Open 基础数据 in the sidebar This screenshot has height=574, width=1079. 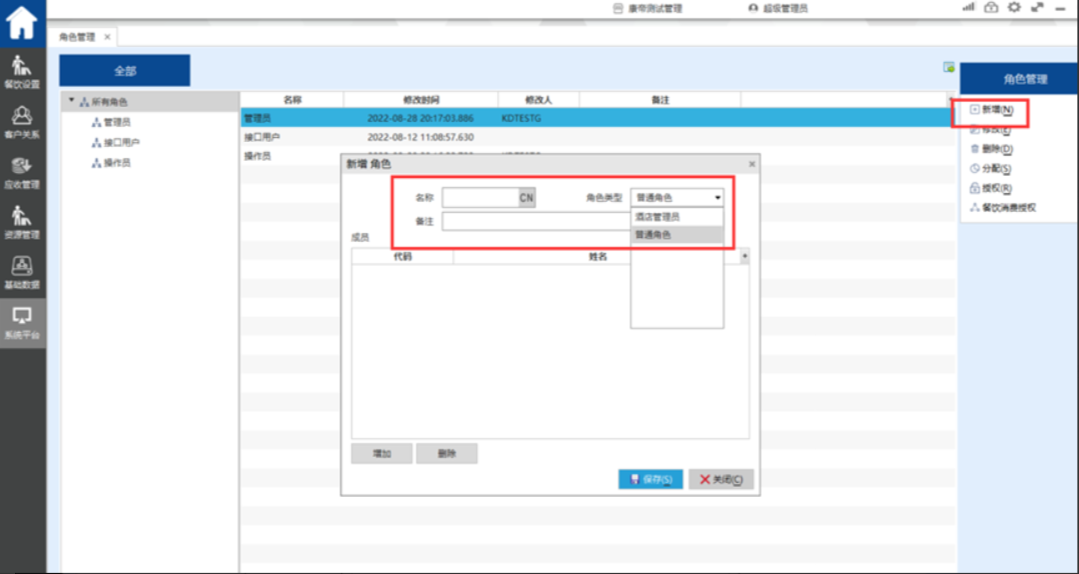point(22,272)
